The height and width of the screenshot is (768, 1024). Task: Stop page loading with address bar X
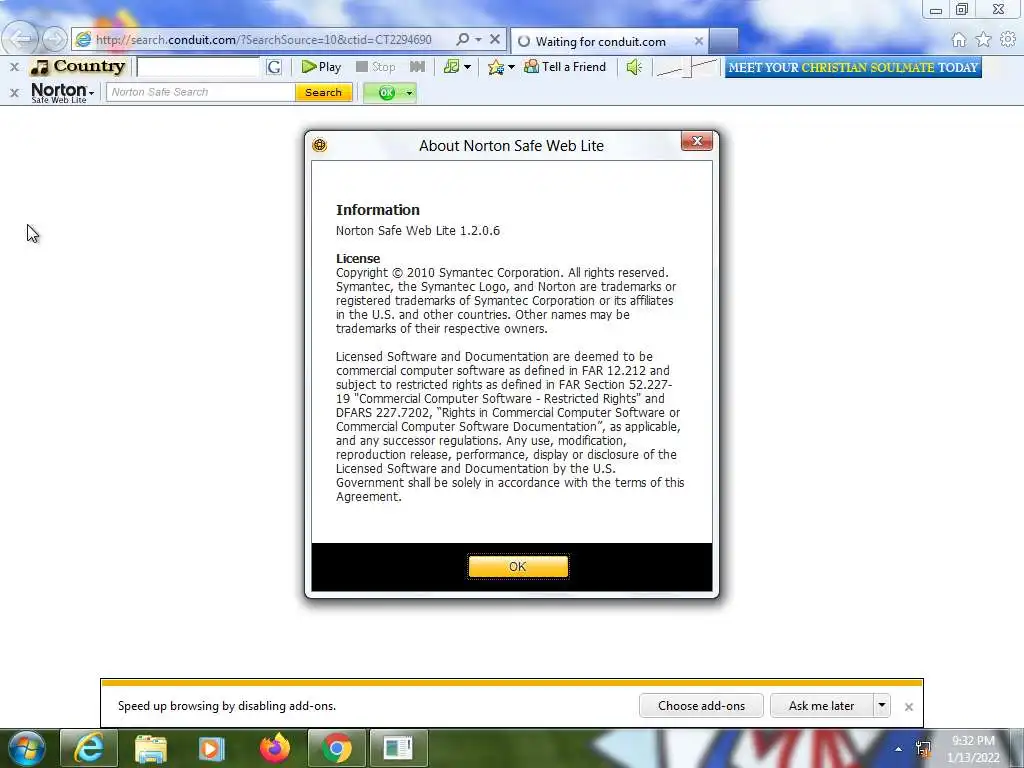coord(495,40)
